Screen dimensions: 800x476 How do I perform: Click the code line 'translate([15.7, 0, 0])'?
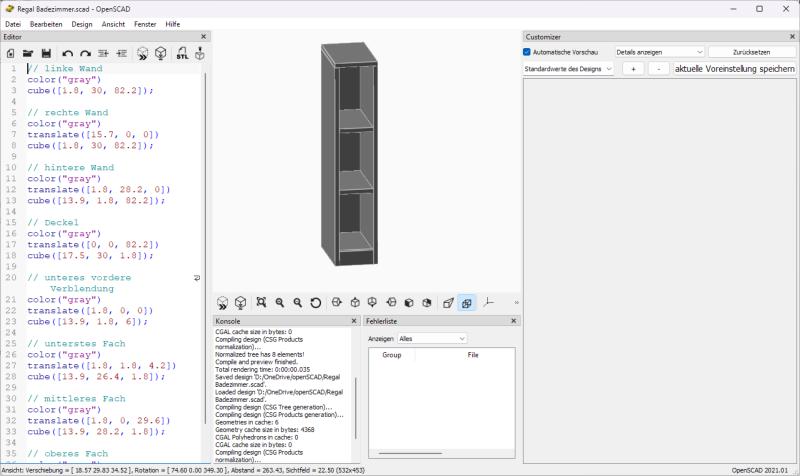pos(93,135)
